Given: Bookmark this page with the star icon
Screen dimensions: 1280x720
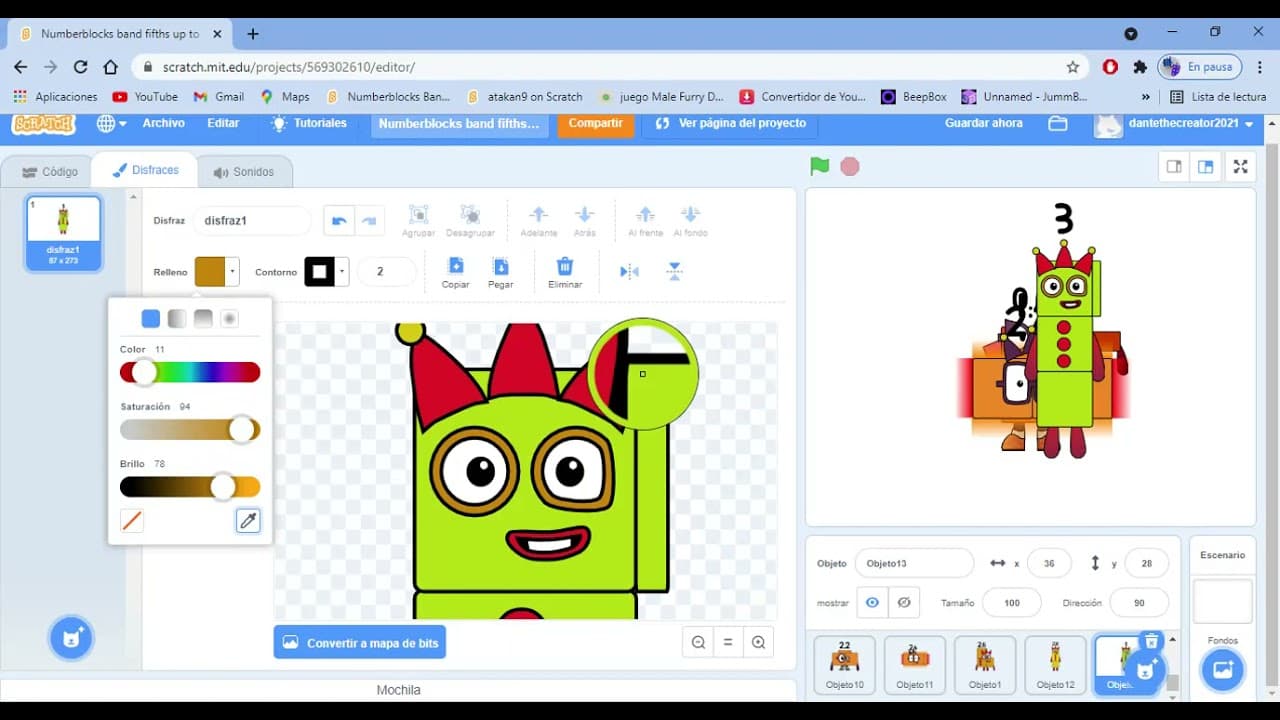Looking at the screenshot, I should click(x=1073, y=67).
